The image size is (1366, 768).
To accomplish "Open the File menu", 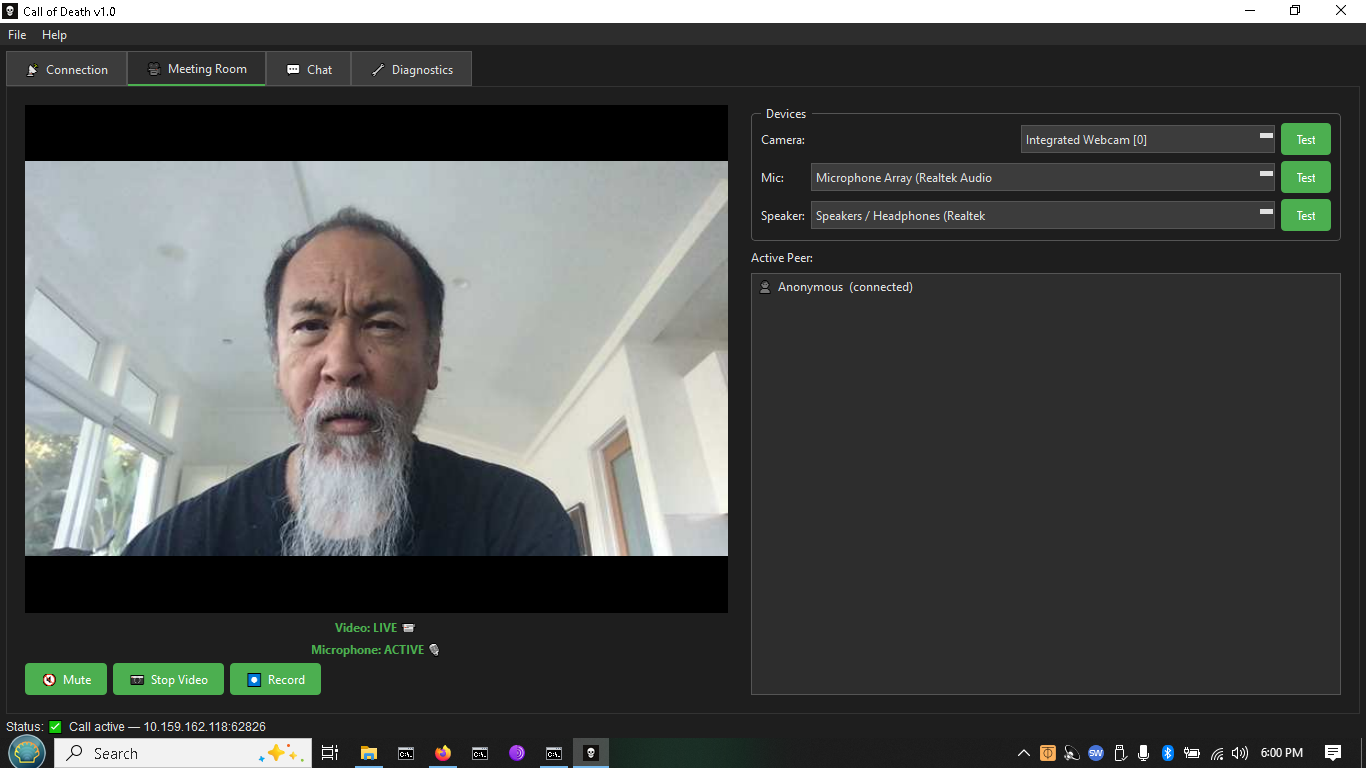I will (17, 35).
